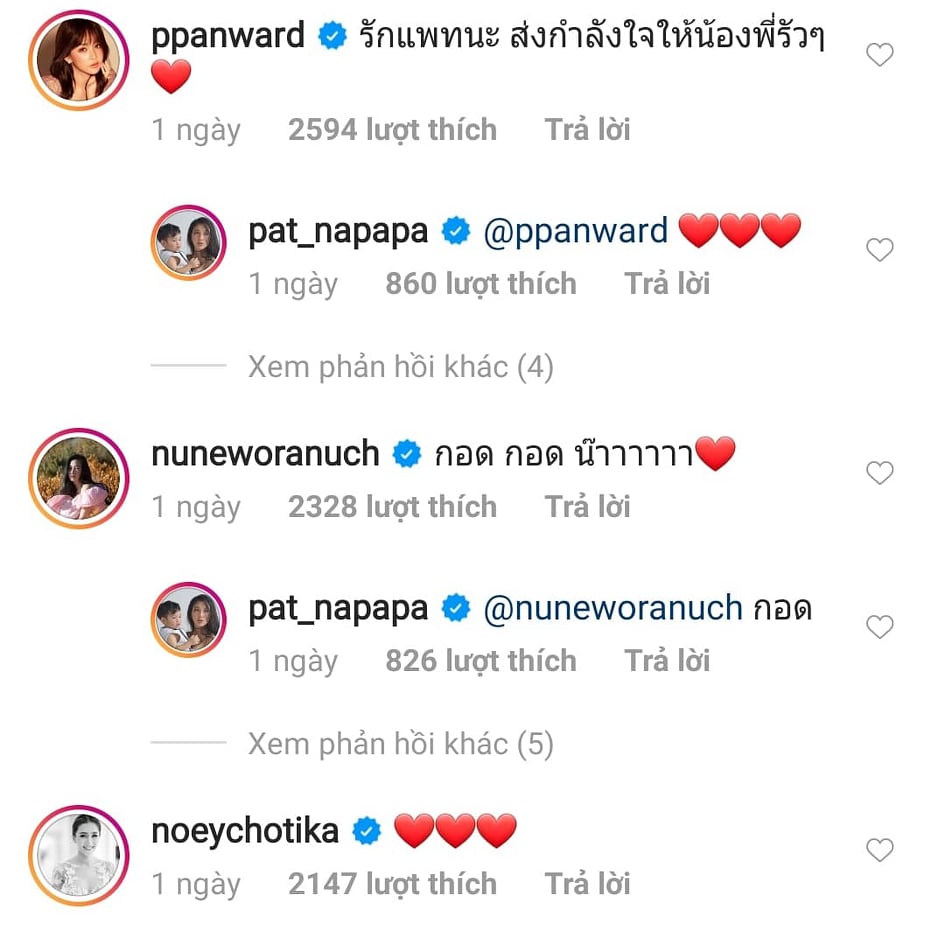936x936 pixels.
Task: Like ppanward's comment with the heart icon
Action: coord(879,55)
